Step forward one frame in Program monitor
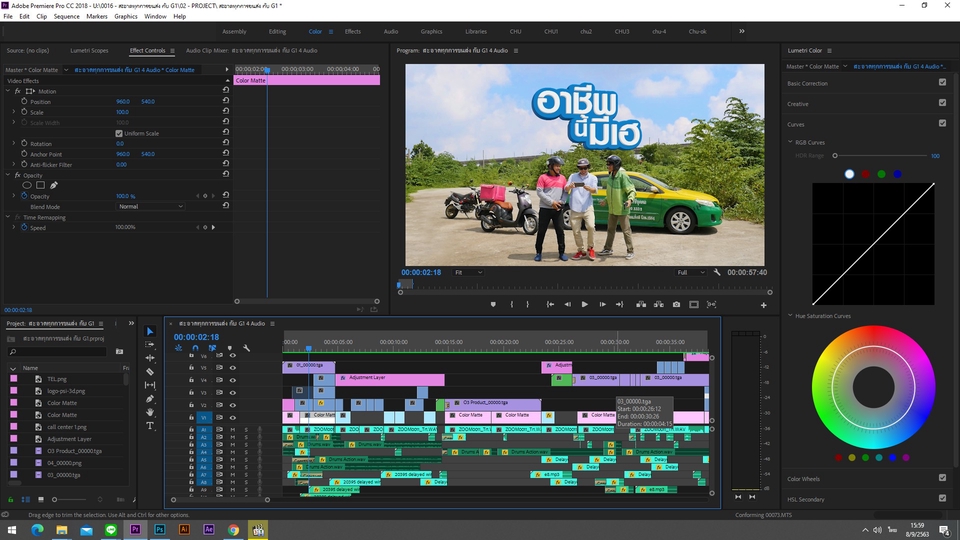Screen dimensions: 960x540 (602, 304)
